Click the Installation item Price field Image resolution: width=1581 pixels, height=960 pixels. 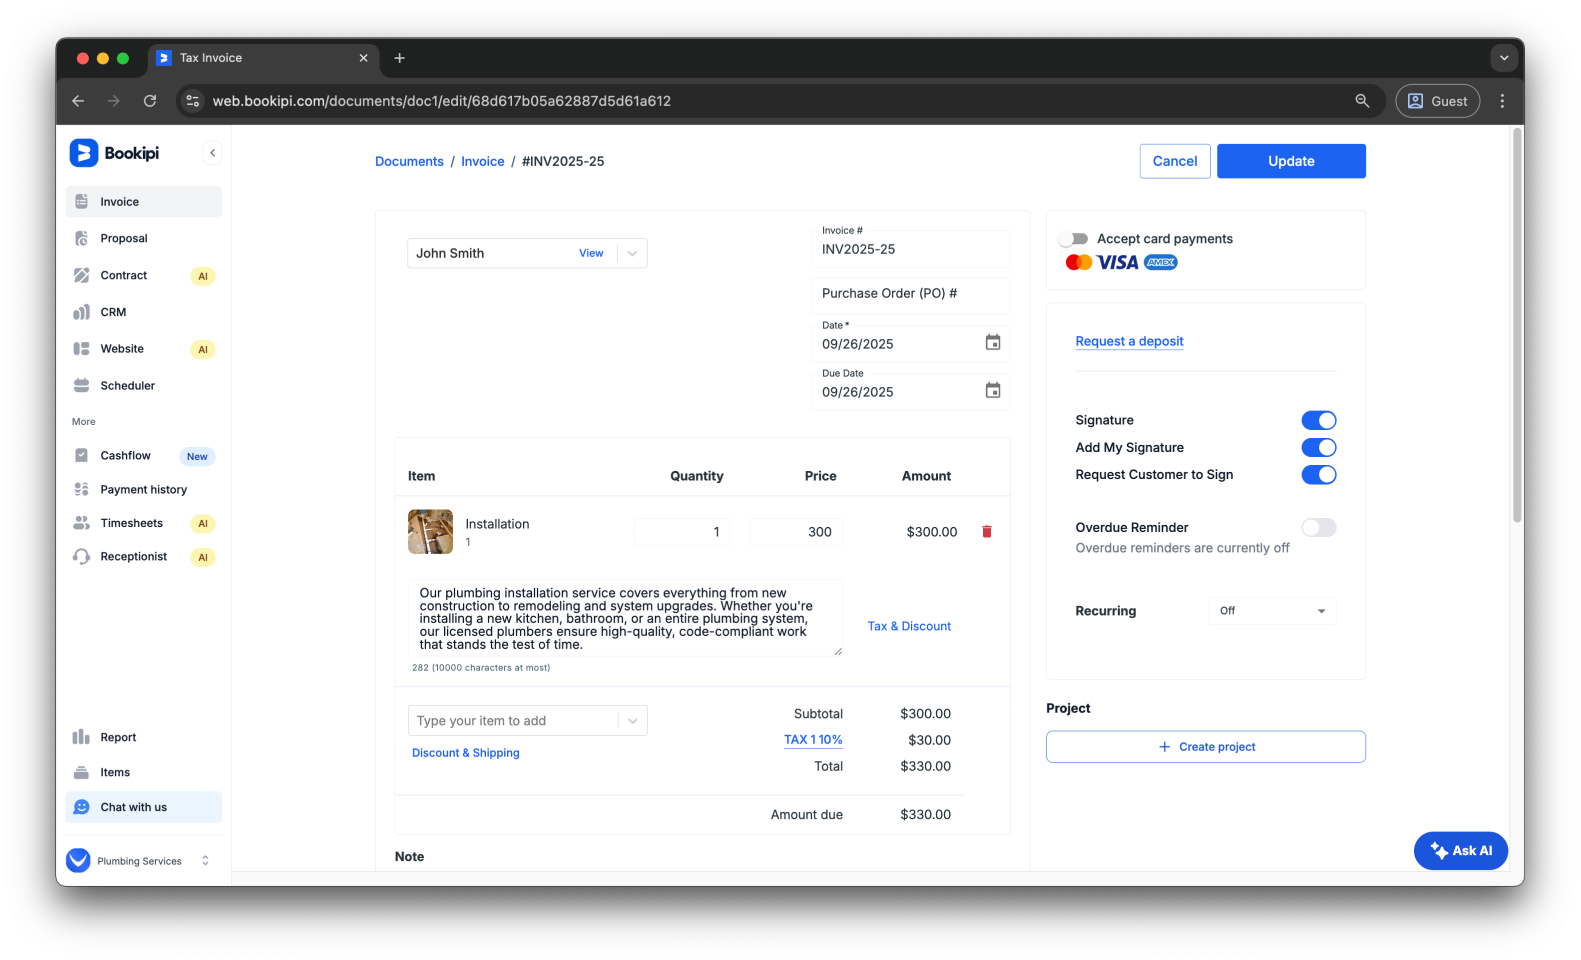(x=796, y=532)
